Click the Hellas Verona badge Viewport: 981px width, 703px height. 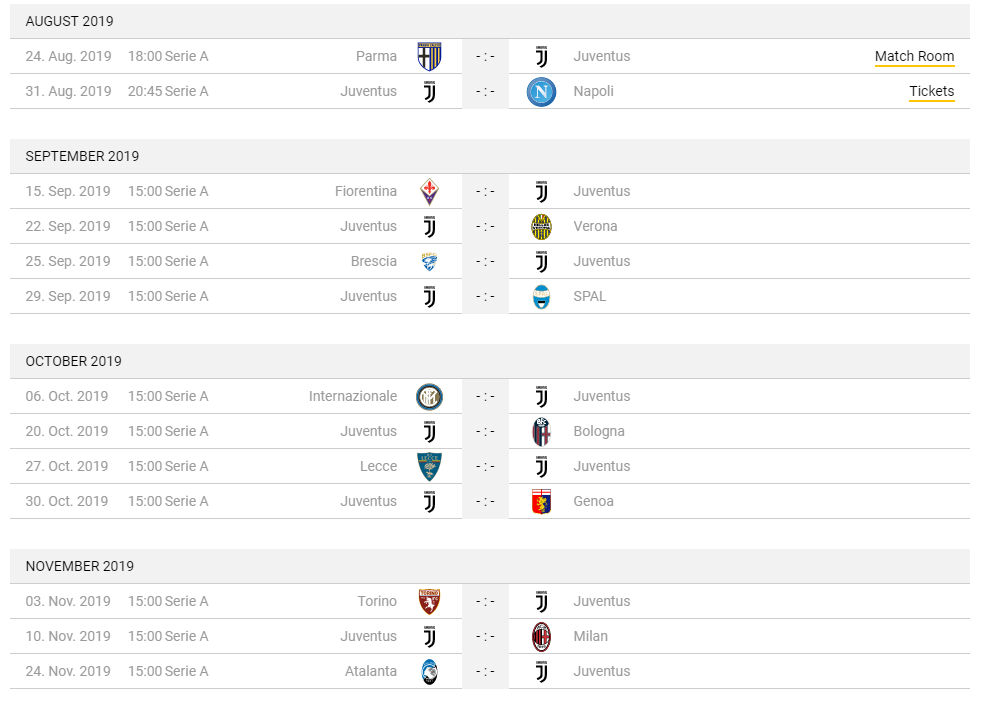(541, 226)
